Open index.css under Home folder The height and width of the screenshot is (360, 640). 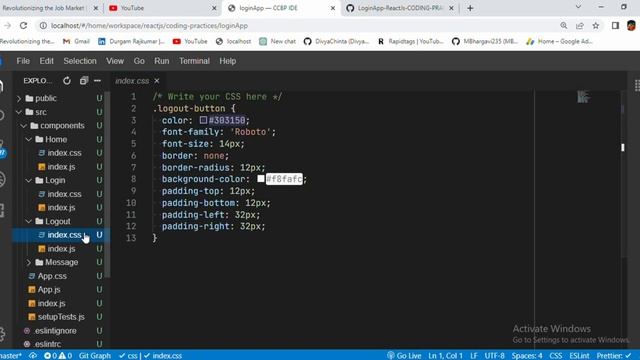click(64, 153)
